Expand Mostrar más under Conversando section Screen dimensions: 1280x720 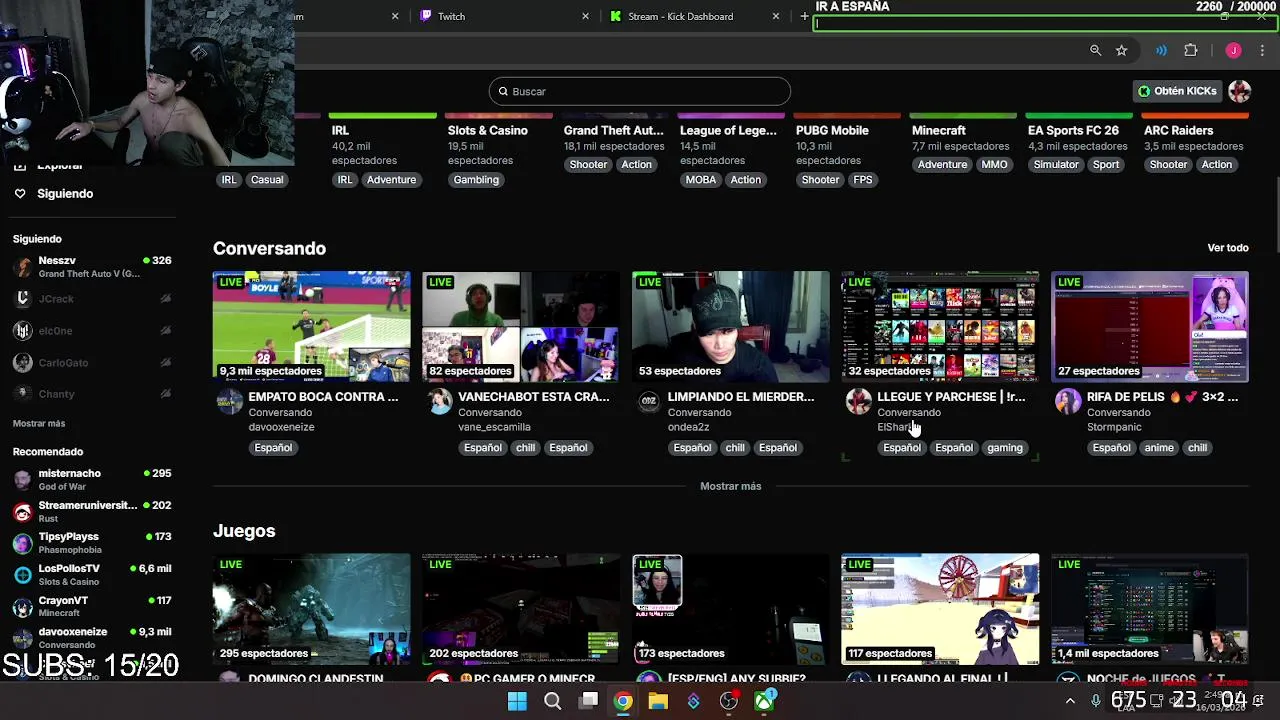731,486
